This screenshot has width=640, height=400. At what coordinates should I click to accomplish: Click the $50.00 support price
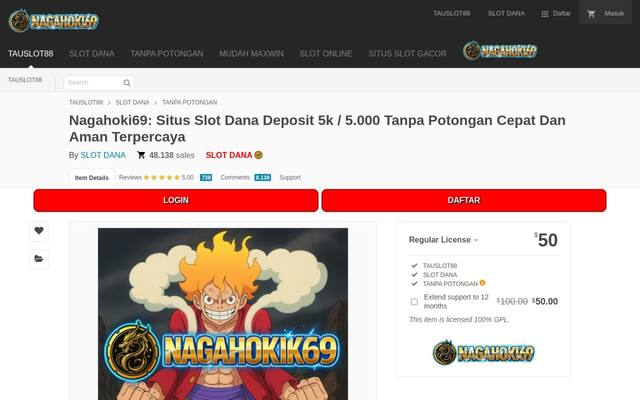[x=545, y=301]
